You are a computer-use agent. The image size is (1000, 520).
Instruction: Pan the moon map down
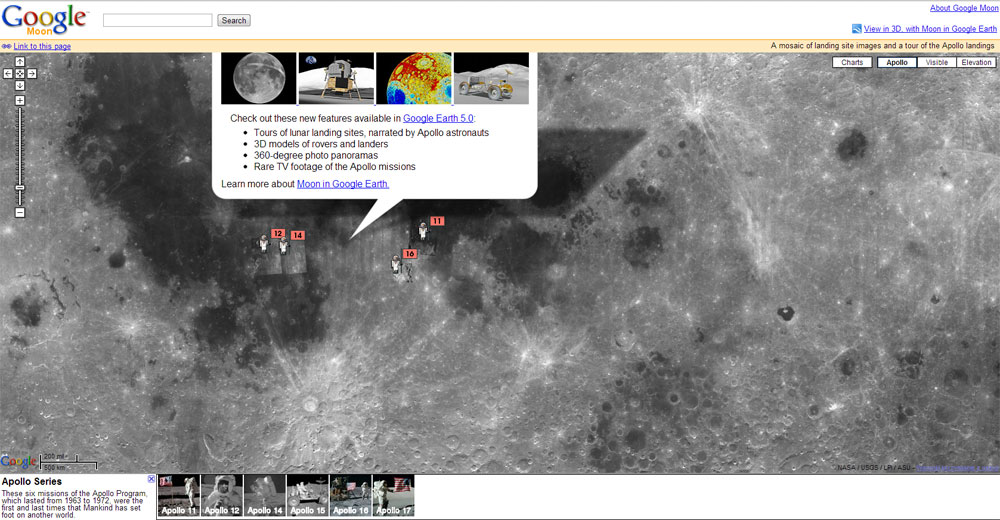click(20, 85)
